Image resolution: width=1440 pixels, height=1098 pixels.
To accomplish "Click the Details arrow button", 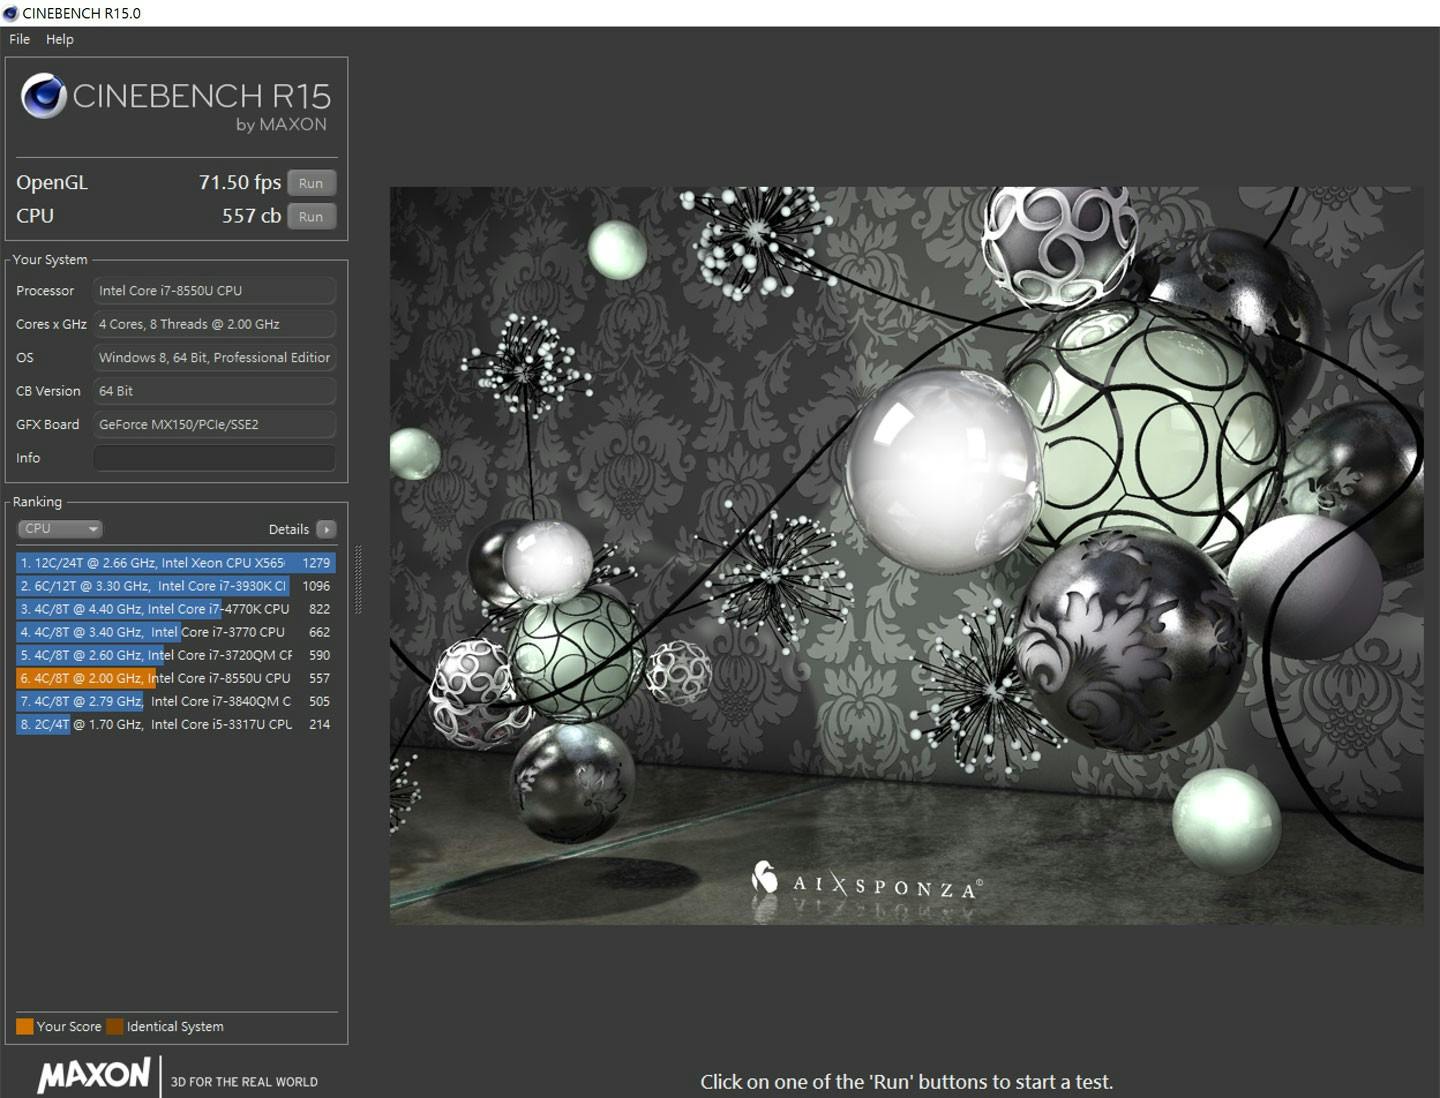I will [x=326, y=529].
